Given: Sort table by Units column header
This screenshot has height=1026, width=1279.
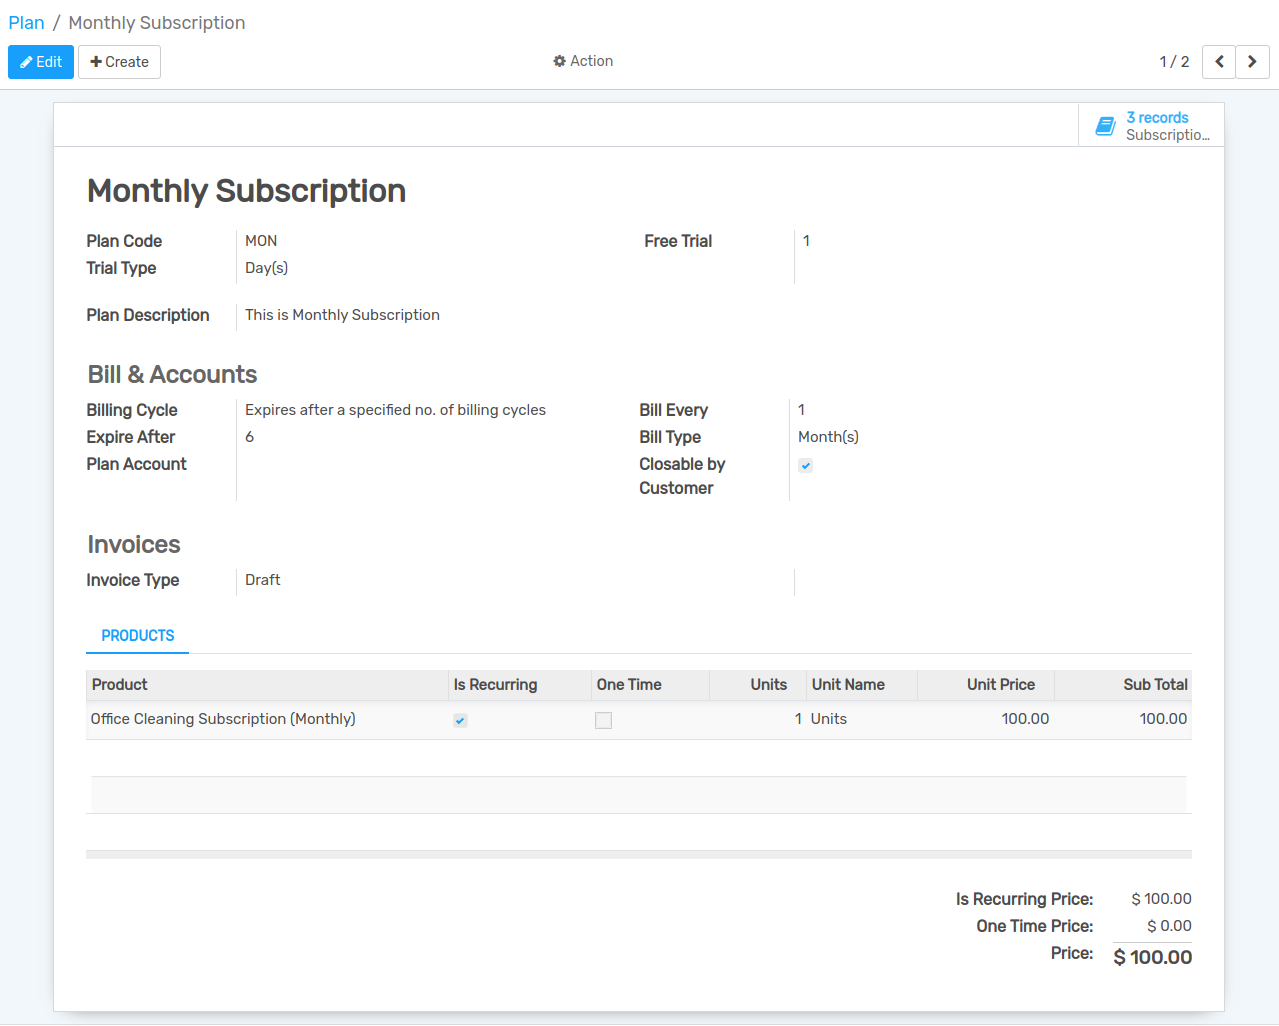Looking at the screenshot, I should click(768, 685).
